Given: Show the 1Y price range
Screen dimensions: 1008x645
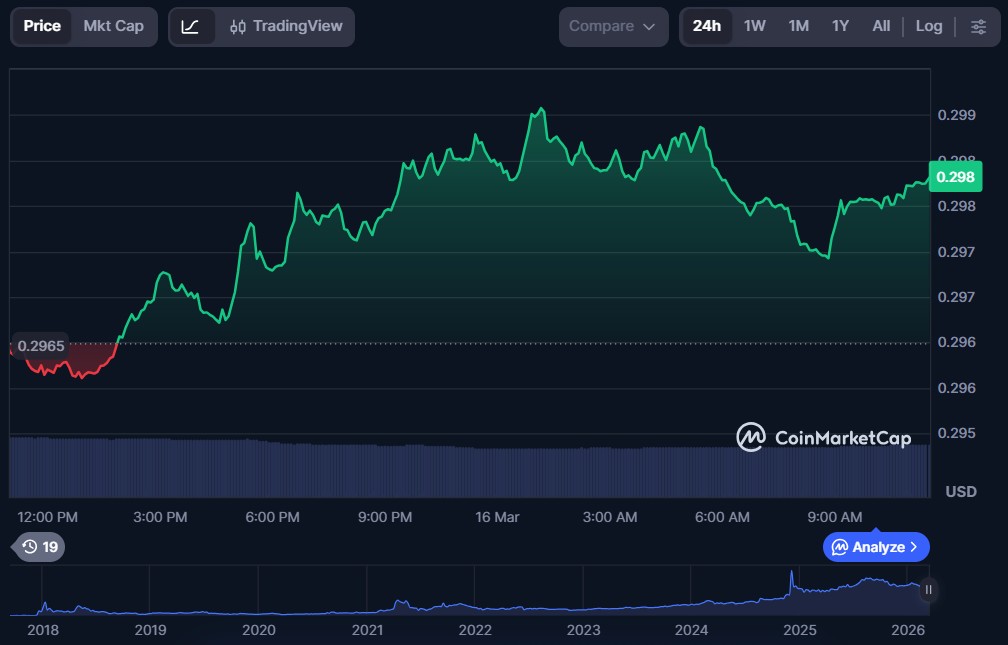Looking at the screenshot, I should coord(840,26).
